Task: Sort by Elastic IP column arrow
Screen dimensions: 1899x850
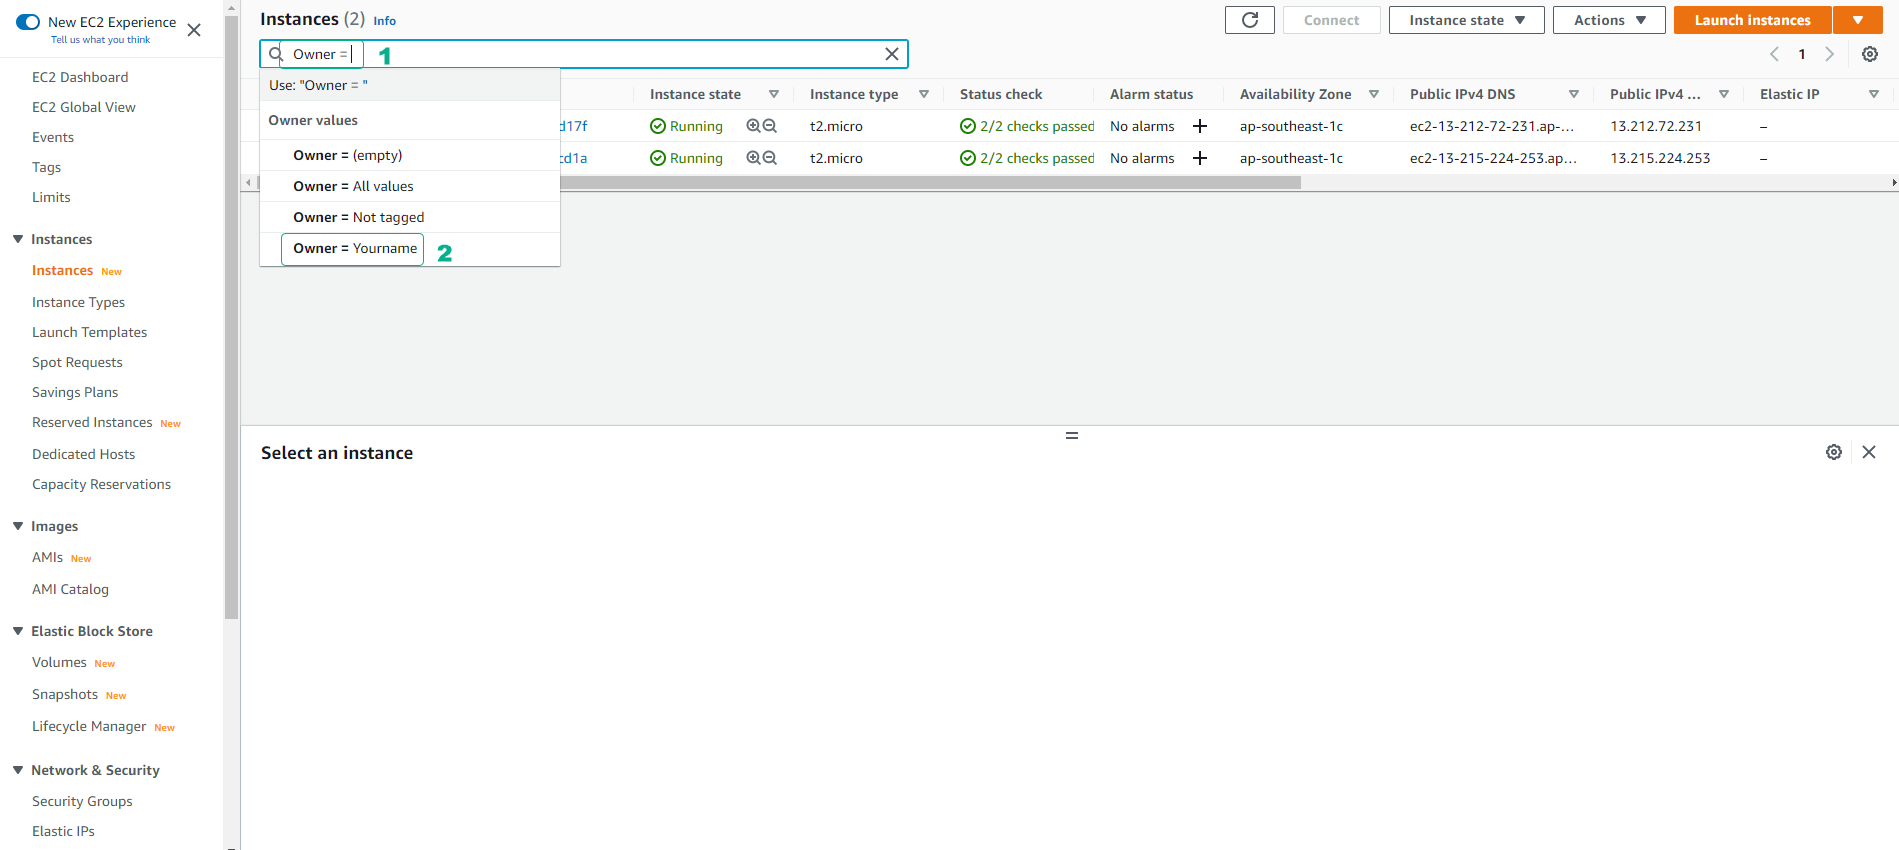Action: coord(1874,94)
